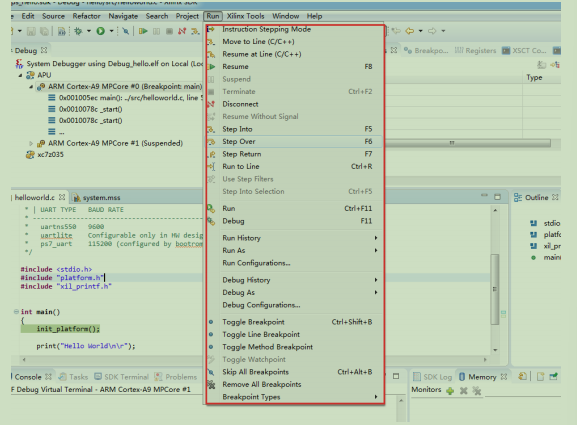Open Run History submenu
577x425 pixels.
pos(294,238)
